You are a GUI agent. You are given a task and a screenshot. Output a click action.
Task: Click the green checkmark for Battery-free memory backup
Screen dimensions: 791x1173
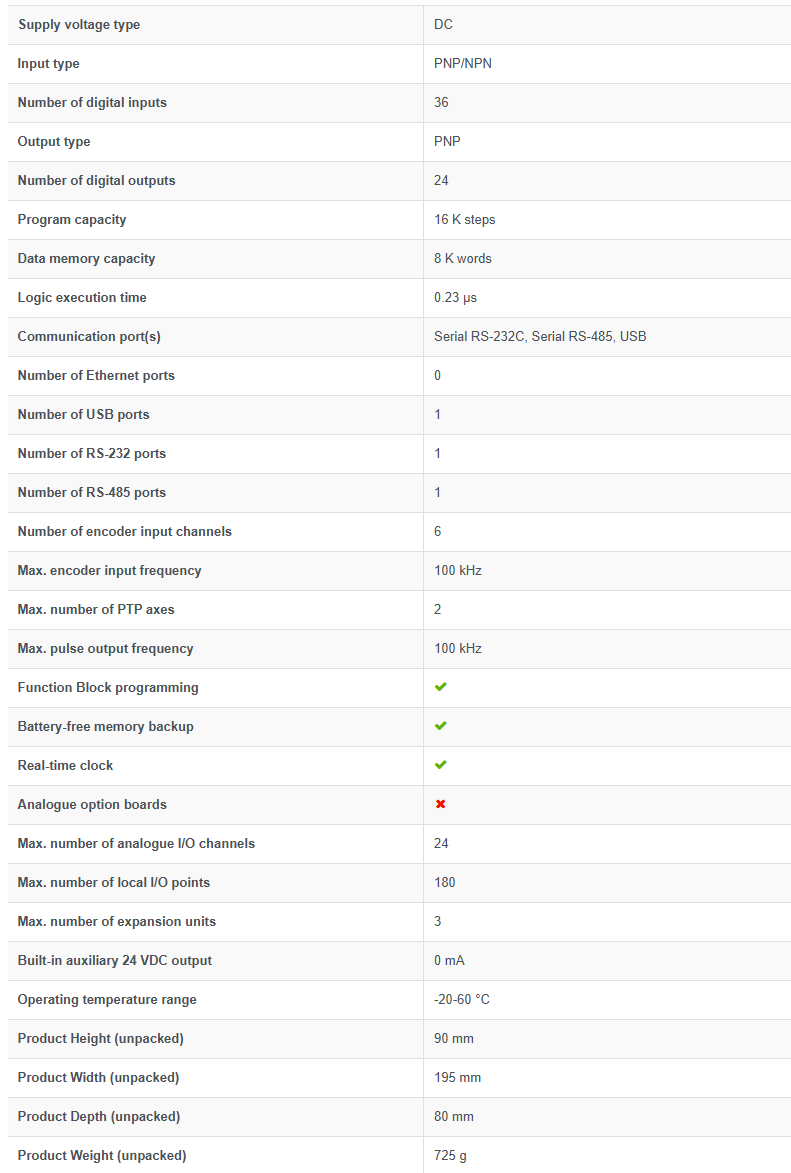point(441,726)
